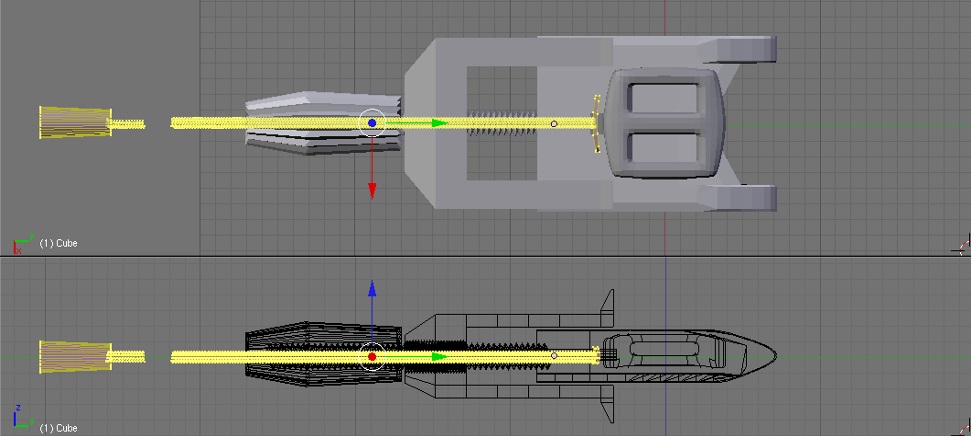Viewport: 971px width, 436px height.
Task: Click the horizontal divider between the two viewports
Action: [x=486, y=256]
